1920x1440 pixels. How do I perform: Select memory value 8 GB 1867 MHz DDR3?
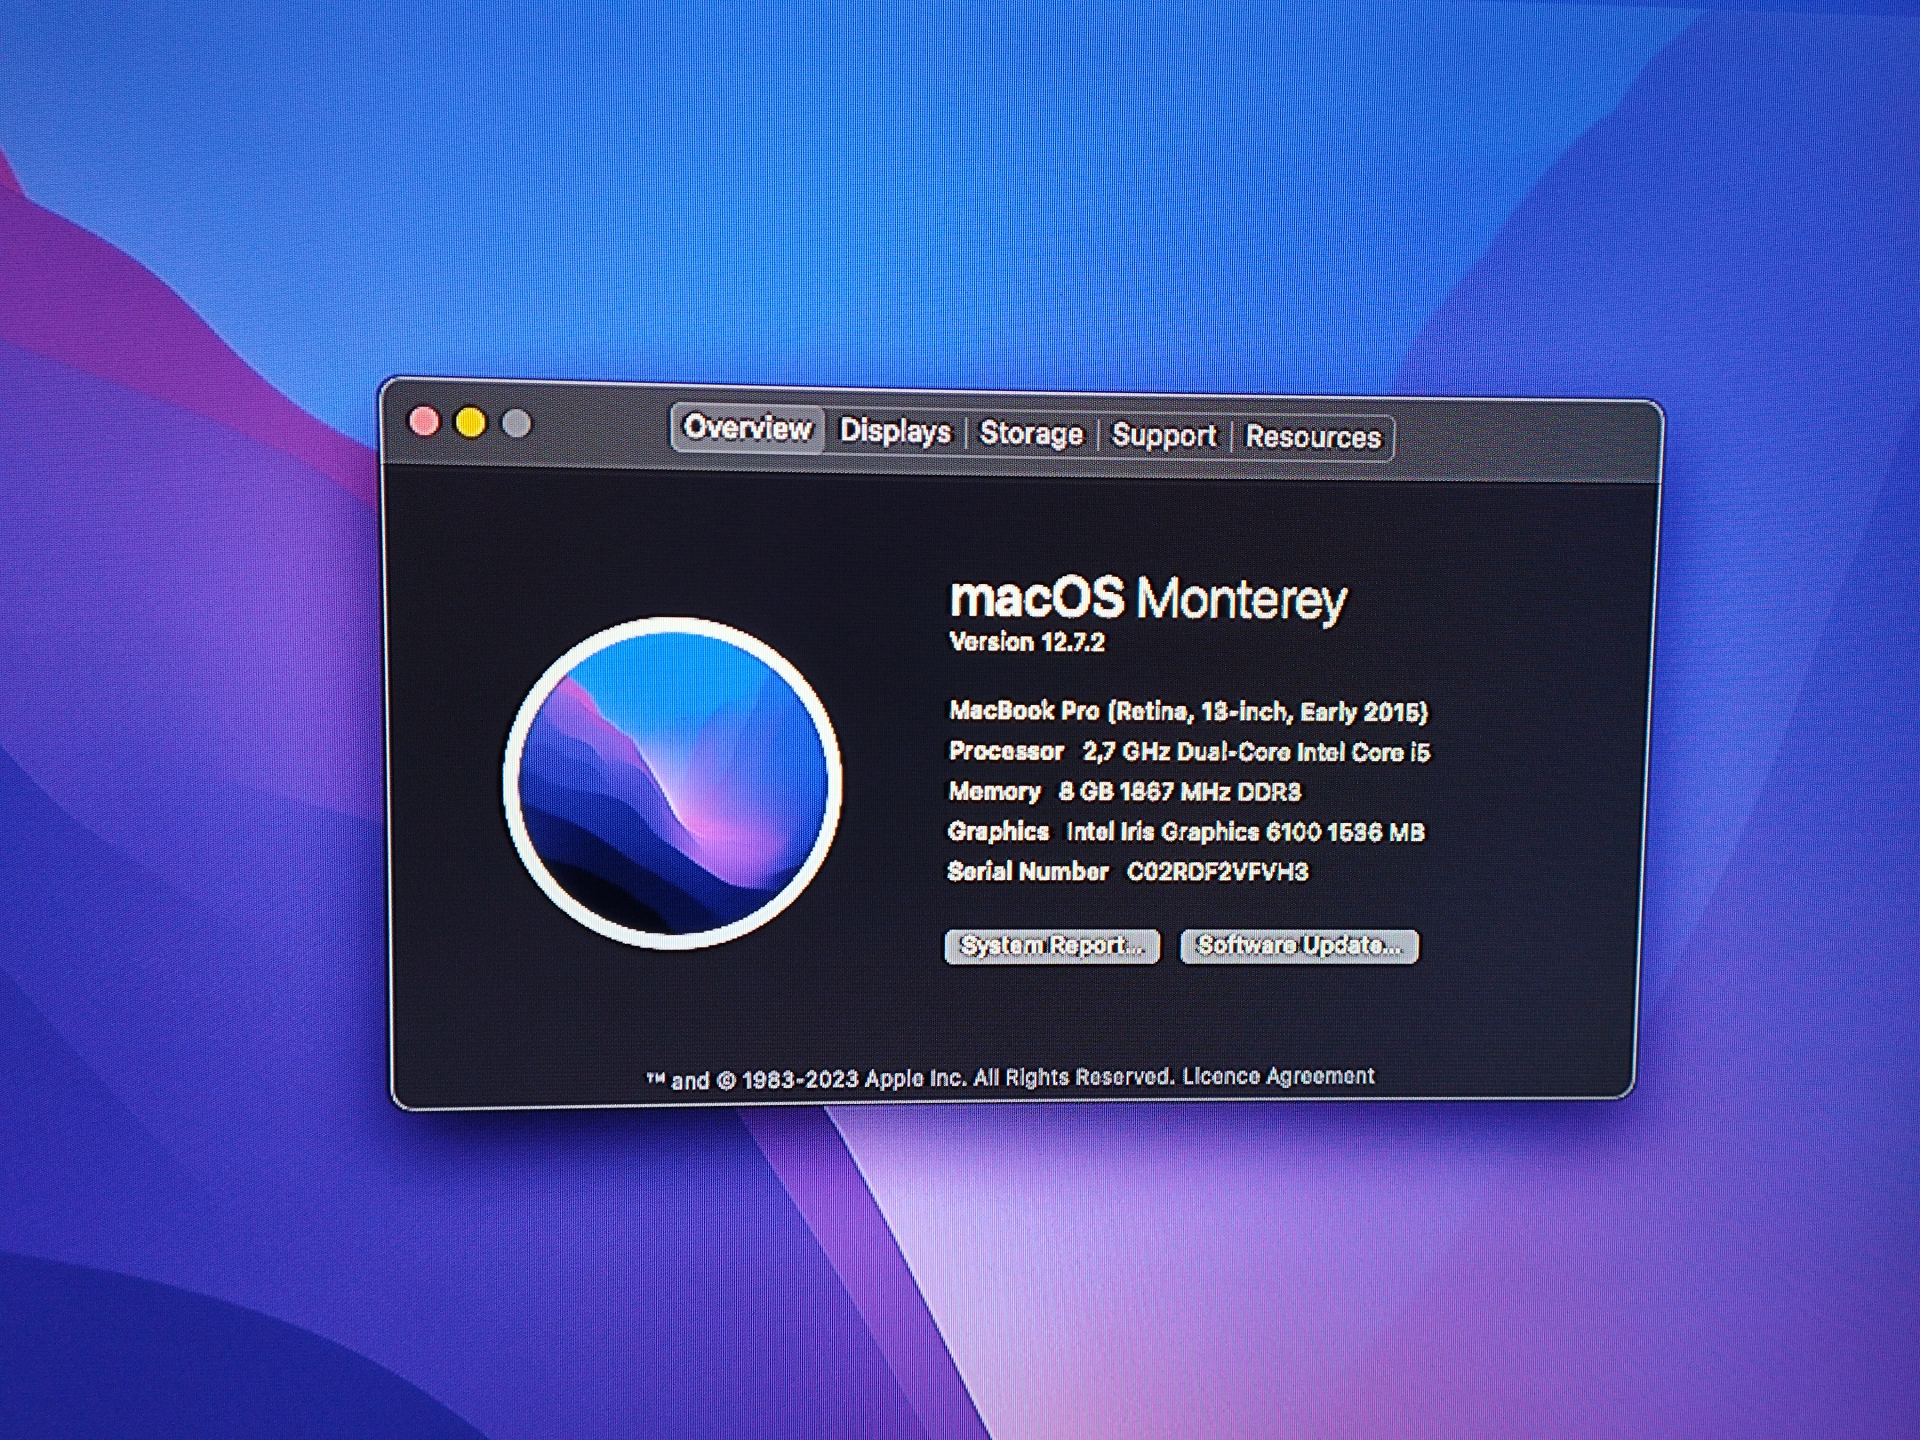1180,792
